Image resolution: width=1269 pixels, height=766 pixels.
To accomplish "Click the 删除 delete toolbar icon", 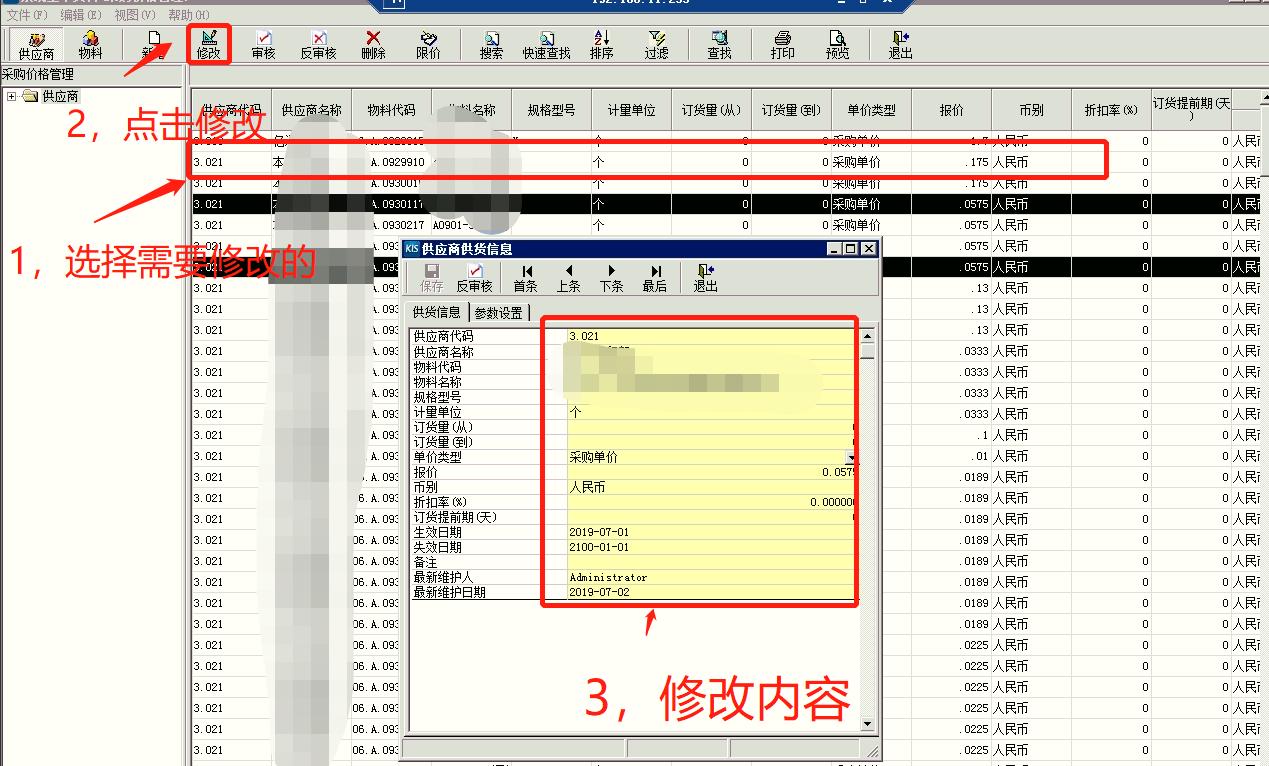I will 371,45.
